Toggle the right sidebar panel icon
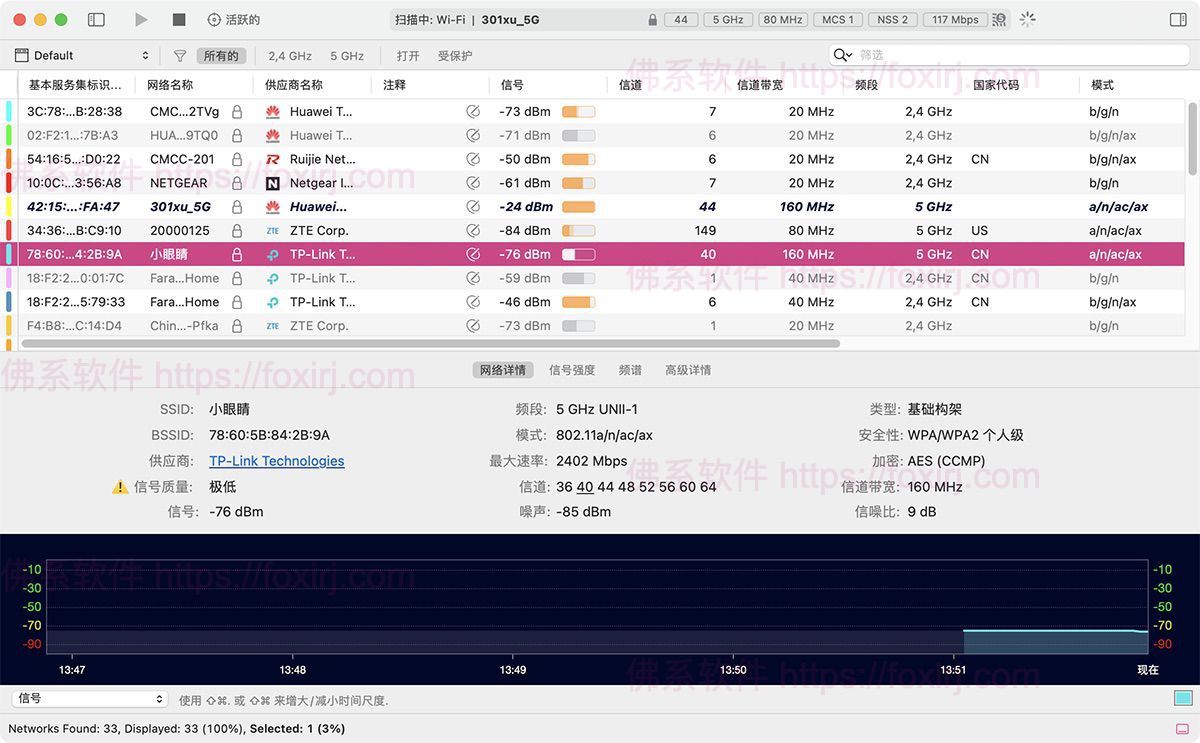This screenshot has height=743, width=1200. [1178, 20]
